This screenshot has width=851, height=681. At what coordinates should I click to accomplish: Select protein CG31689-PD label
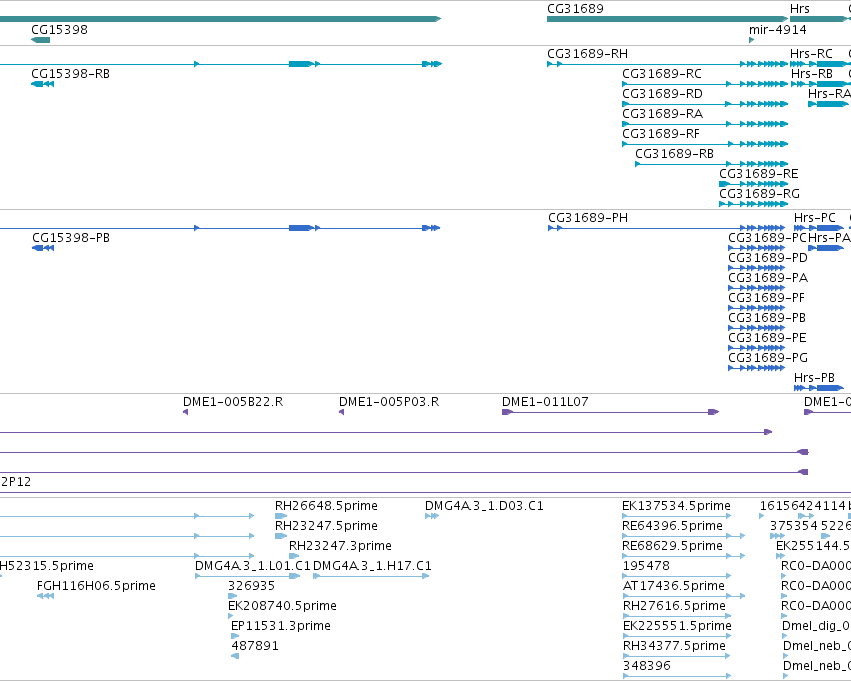tap(767, 258)
